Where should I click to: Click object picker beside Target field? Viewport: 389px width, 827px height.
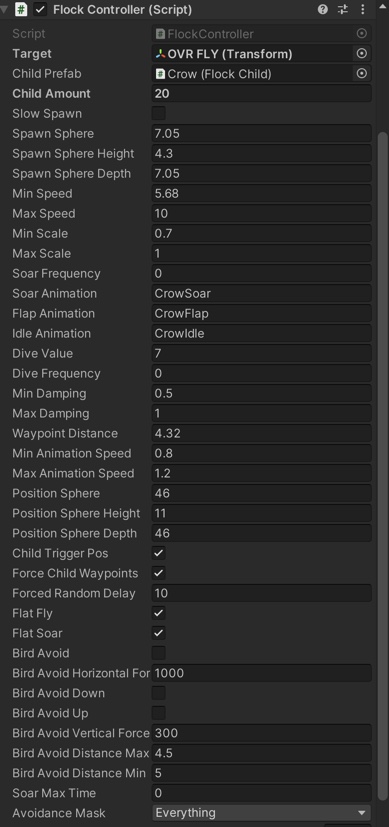(x=362, y=53)
